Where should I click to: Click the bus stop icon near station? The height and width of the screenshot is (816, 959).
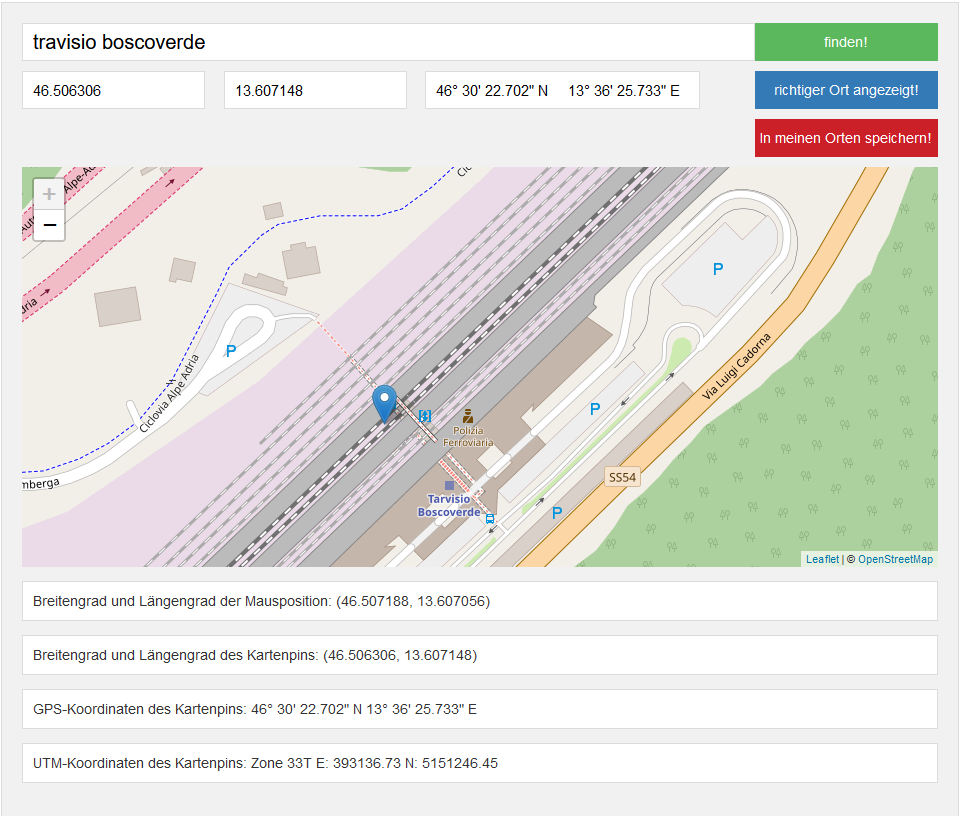point(489,518)
